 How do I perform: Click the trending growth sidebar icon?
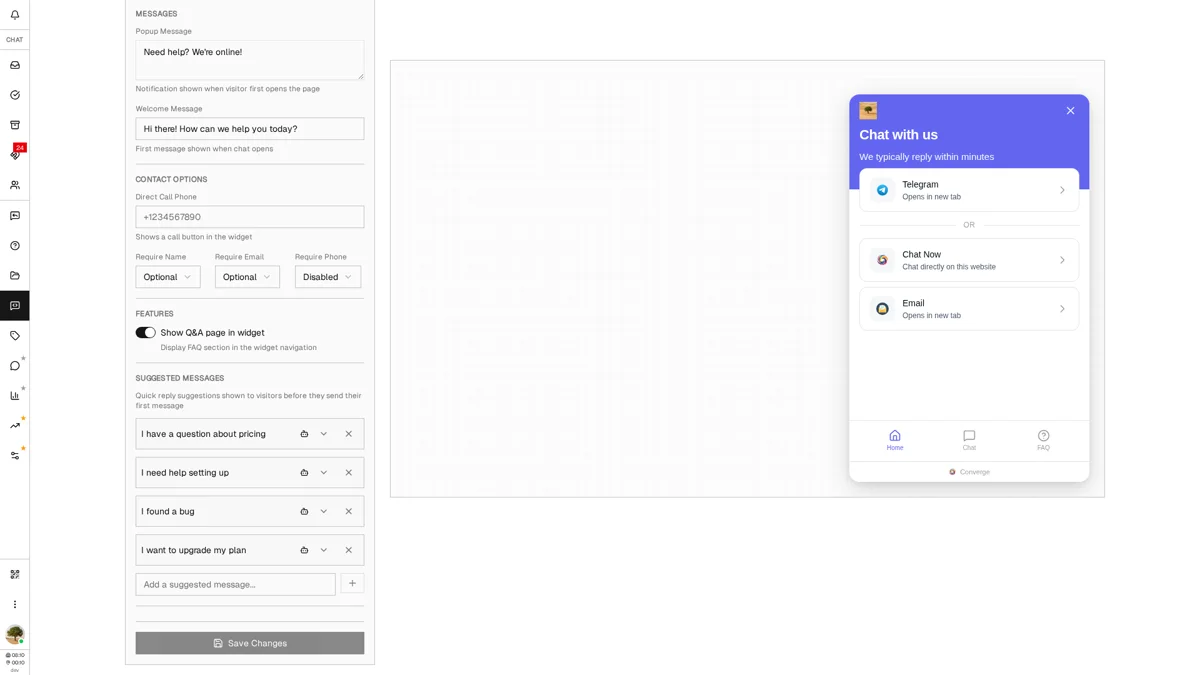14,424
